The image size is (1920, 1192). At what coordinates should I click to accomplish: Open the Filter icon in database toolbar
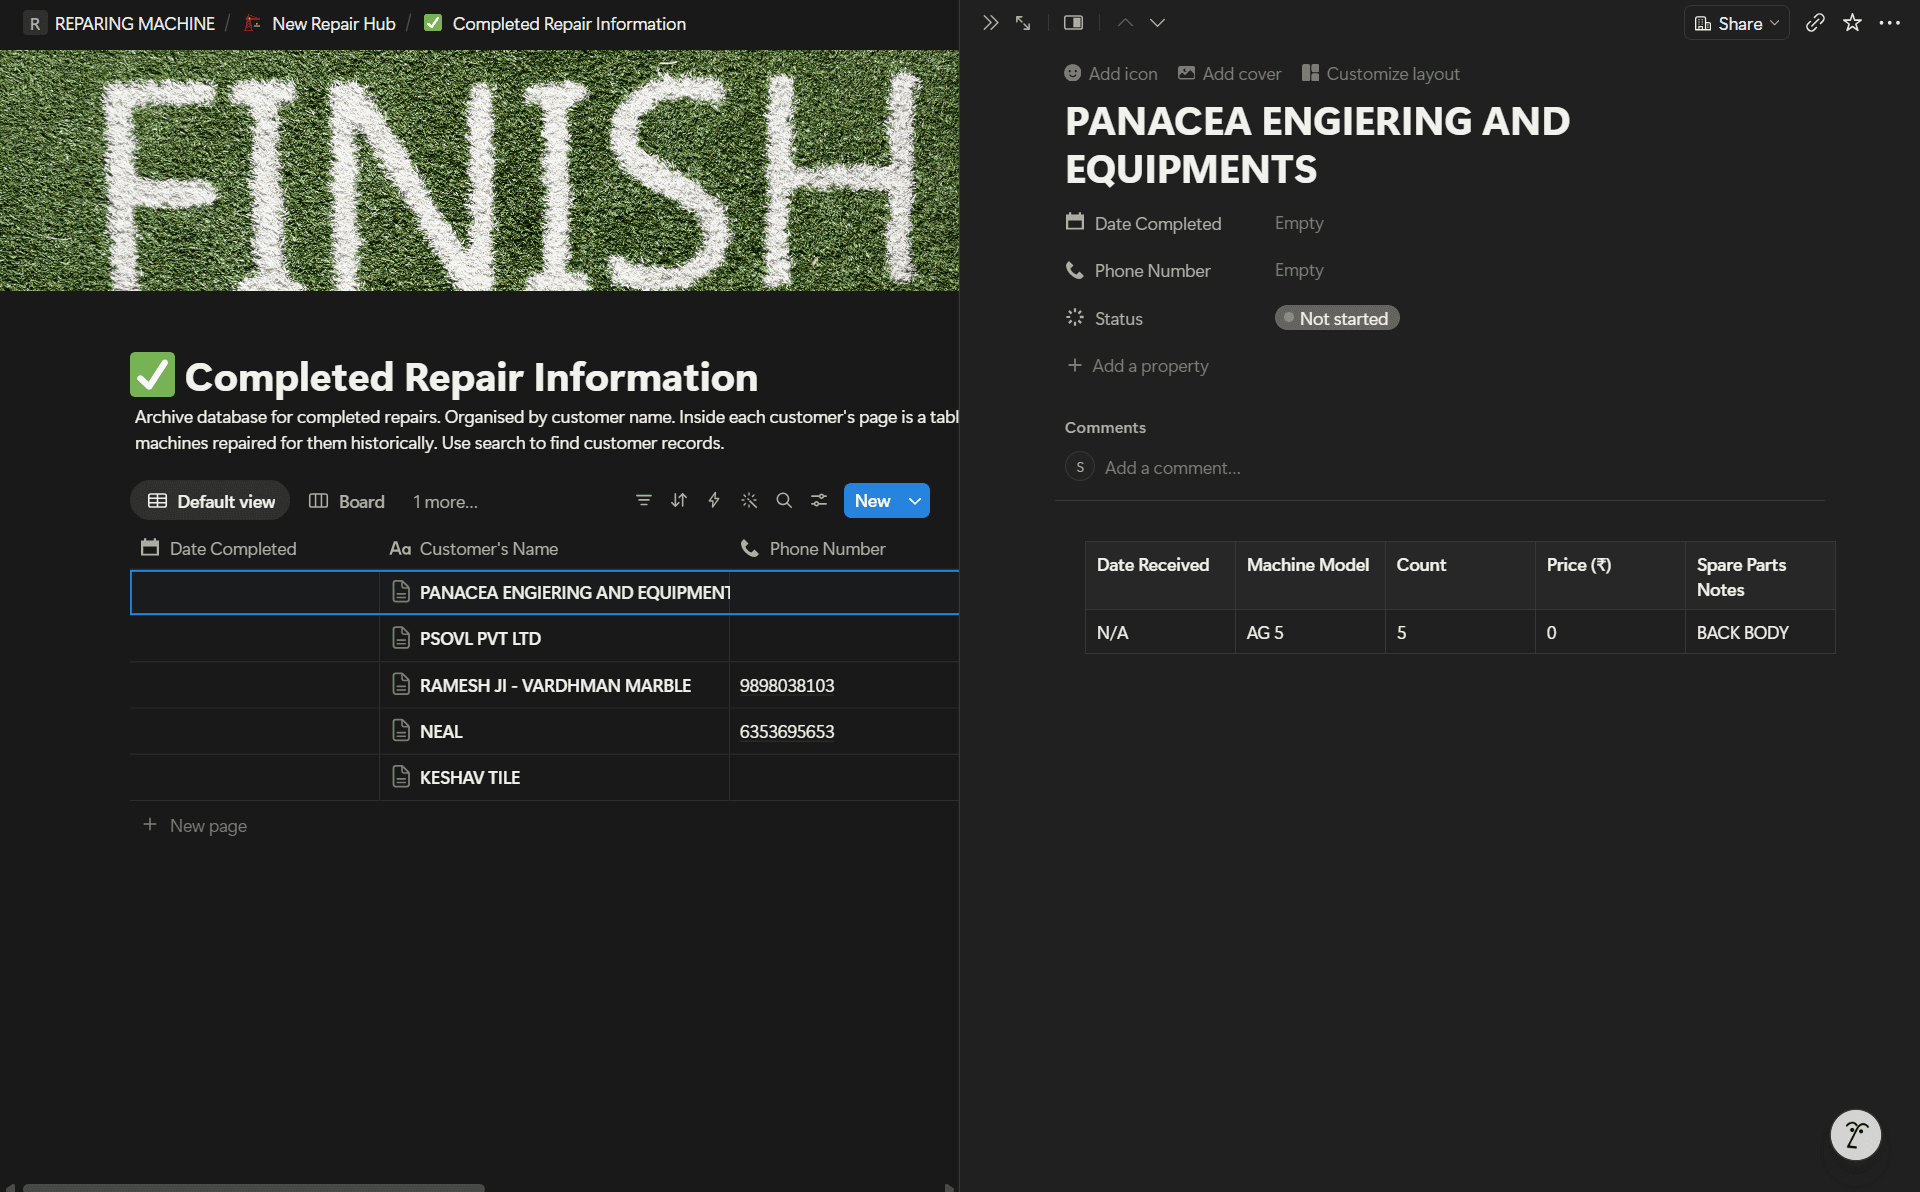[x=644, y=501]
